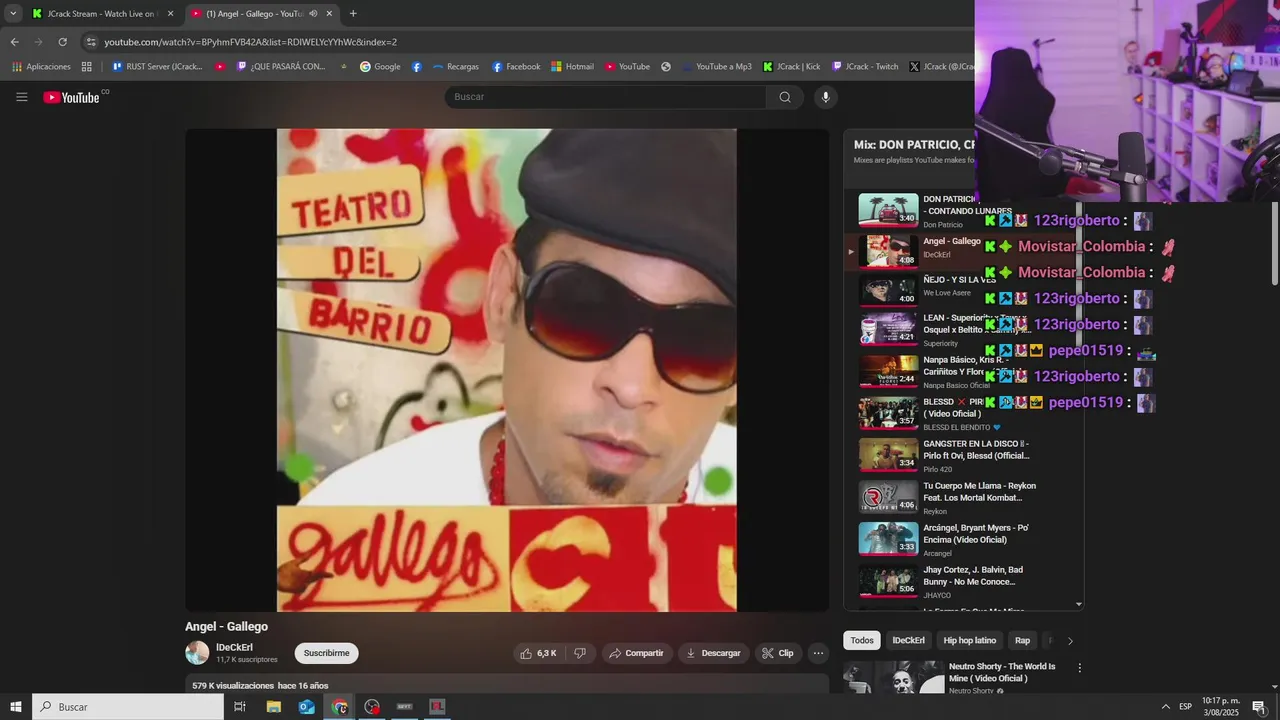
Task: Reload the page with browser refresh icon
Action: [x=62, y=42]
